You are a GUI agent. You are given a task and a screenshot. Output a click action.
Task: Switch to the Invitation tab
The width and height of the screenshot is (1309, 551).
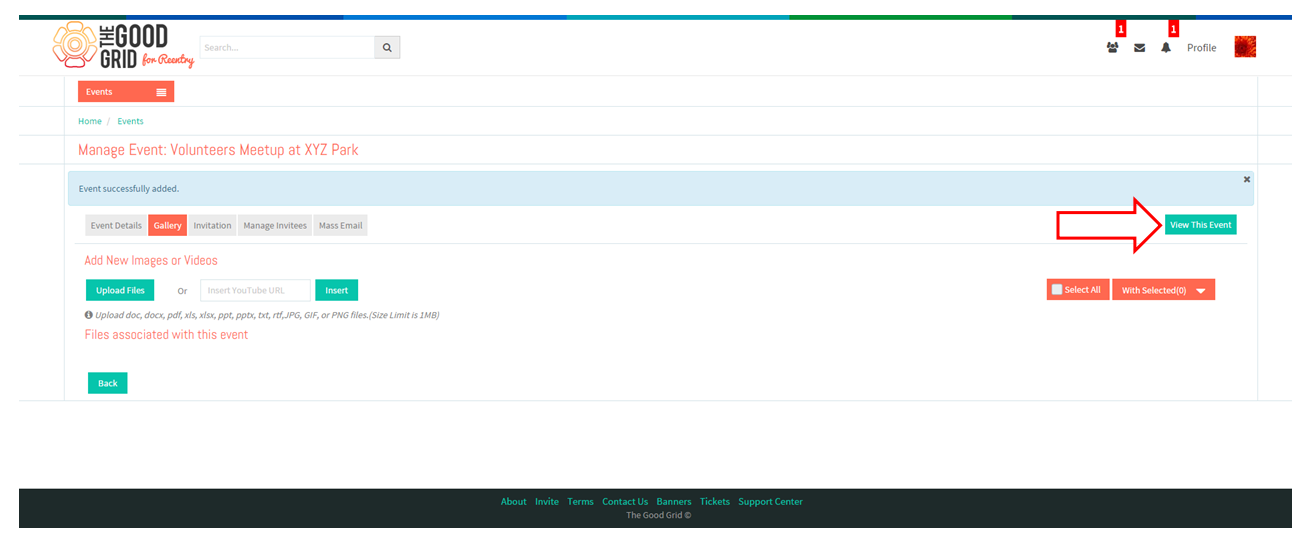pos(212,225)
